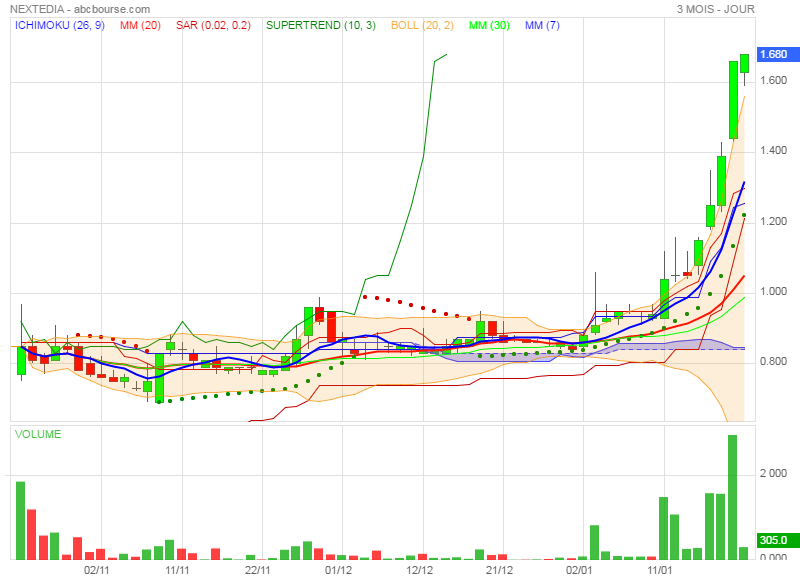Viewport: 800px width, 580px height.
Task: Click the 1.600 price axis label
Action: coord(773,81)
